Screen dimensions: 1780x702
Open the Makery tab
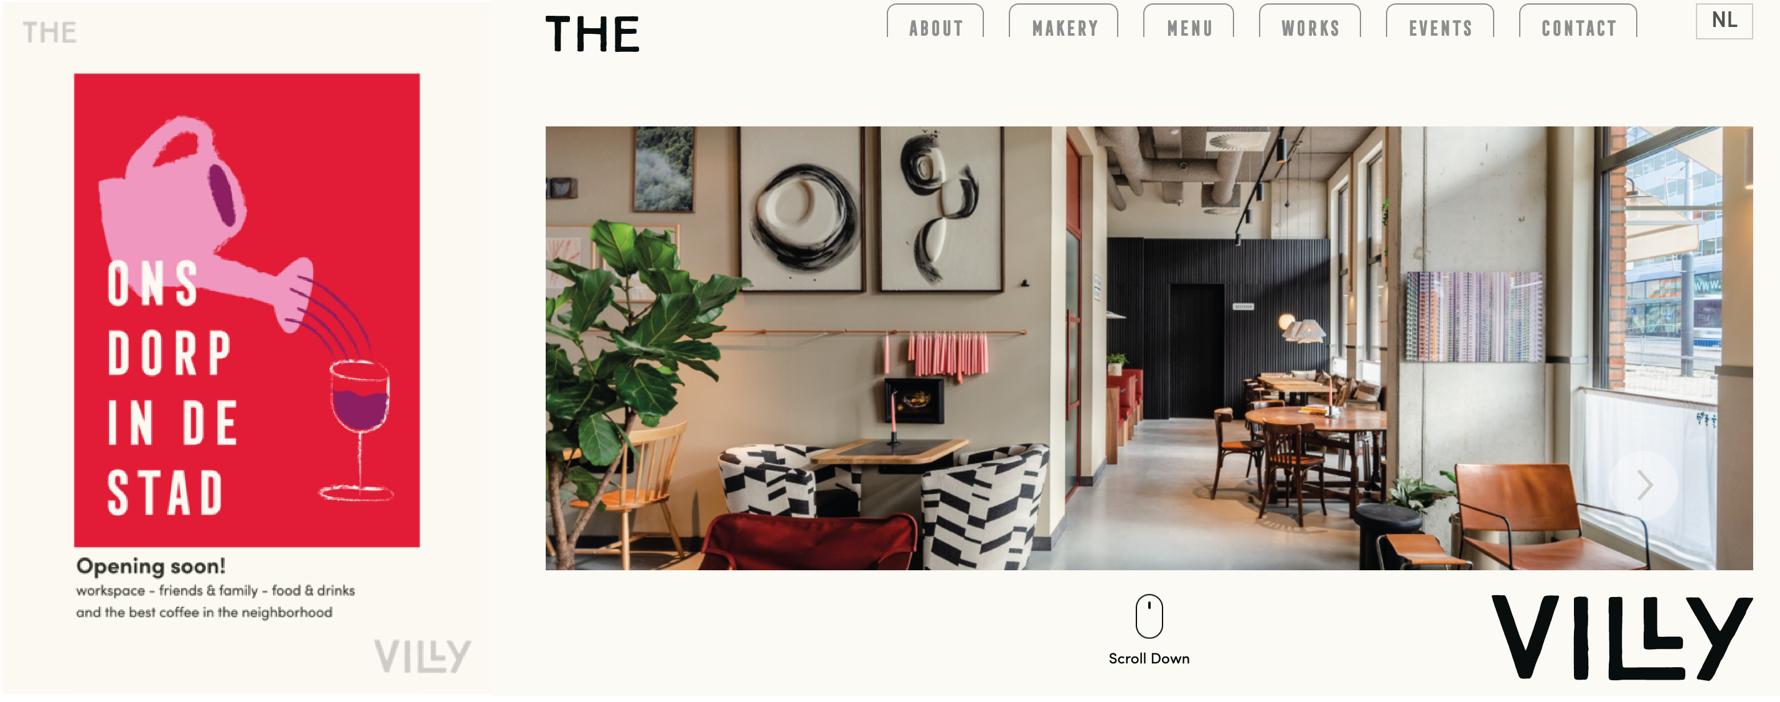click(1064, 23)
